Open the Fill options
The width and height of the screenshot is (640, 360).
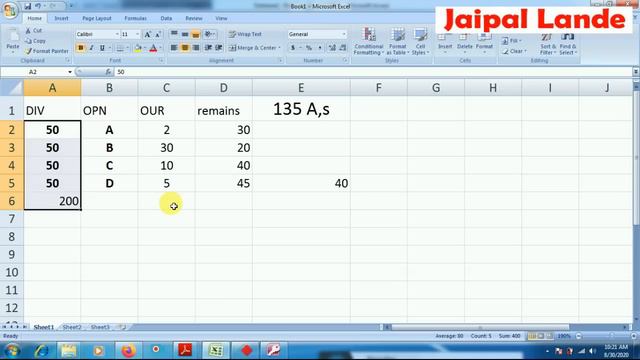511,41
